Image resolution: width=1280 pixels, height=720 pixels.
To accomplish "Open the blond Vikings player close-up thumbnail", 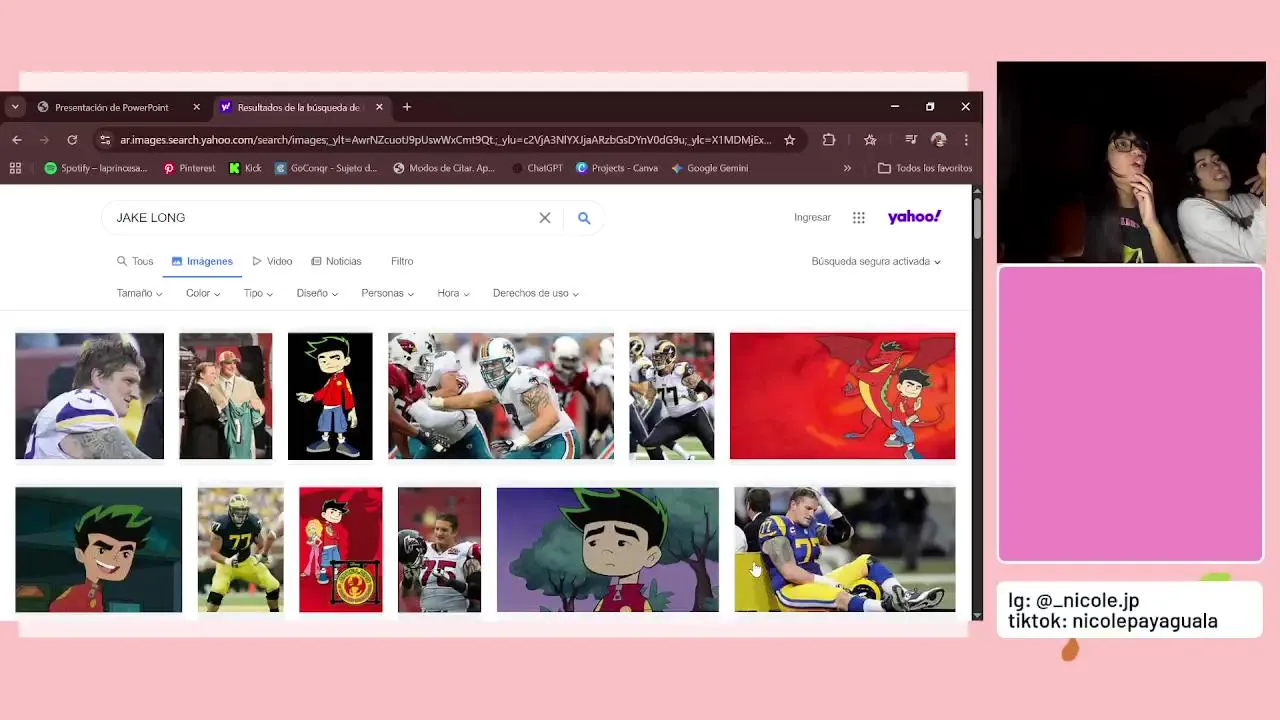I will pyautogui.click(x=89, y=396).
